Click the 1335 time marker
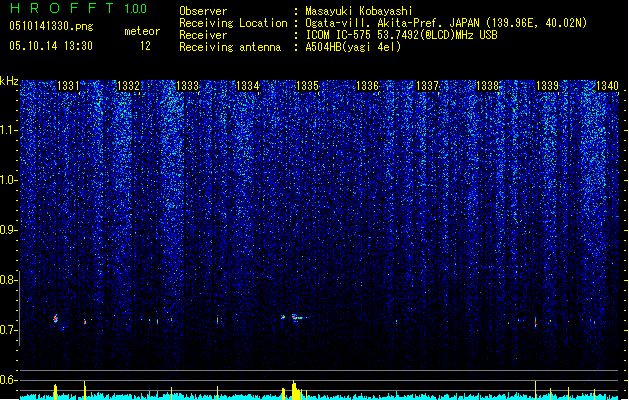The width and height of the screenshot is (629, 400). coord(307,86)
